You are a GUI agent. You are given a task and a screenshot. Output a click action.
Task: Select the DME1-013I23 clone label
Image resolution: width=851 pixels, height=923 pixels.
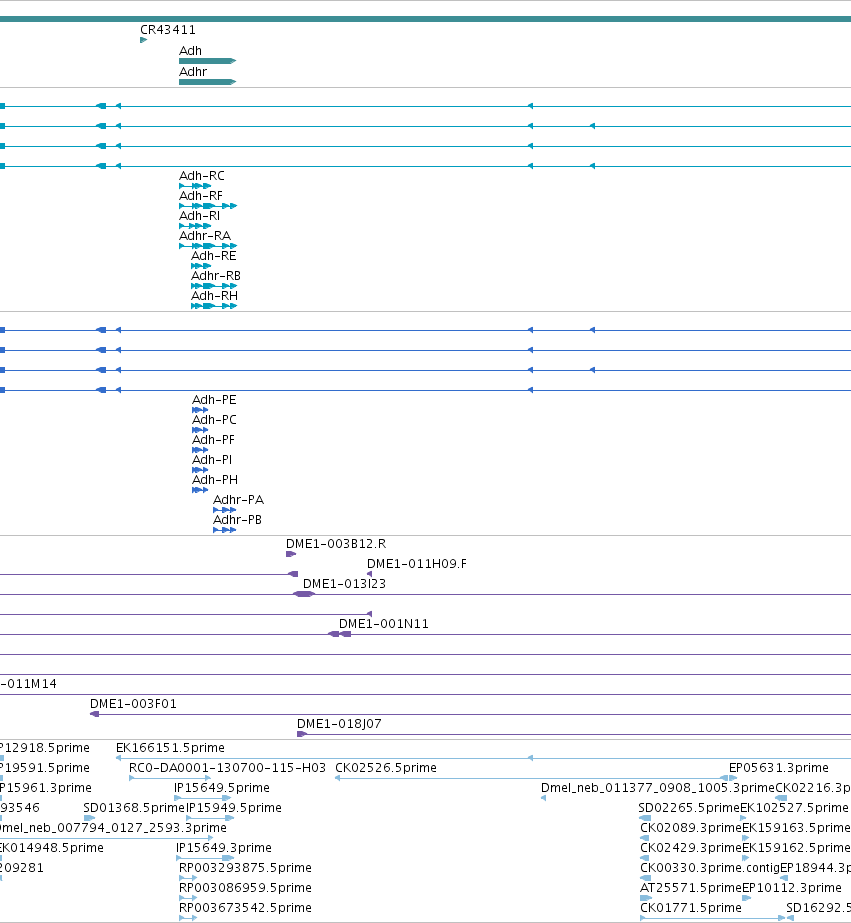click(344, 583)
